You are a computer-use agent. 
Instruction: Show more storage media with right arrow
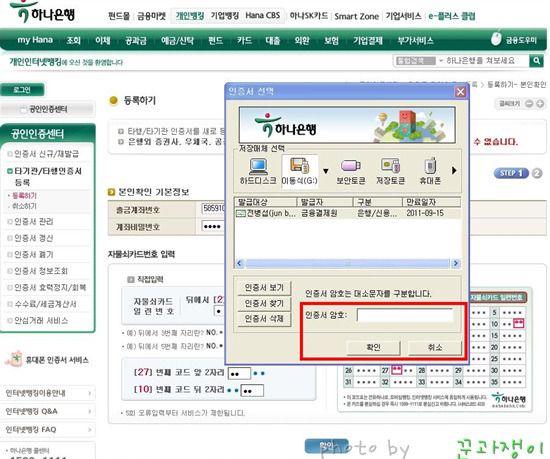tap(454, 171)
